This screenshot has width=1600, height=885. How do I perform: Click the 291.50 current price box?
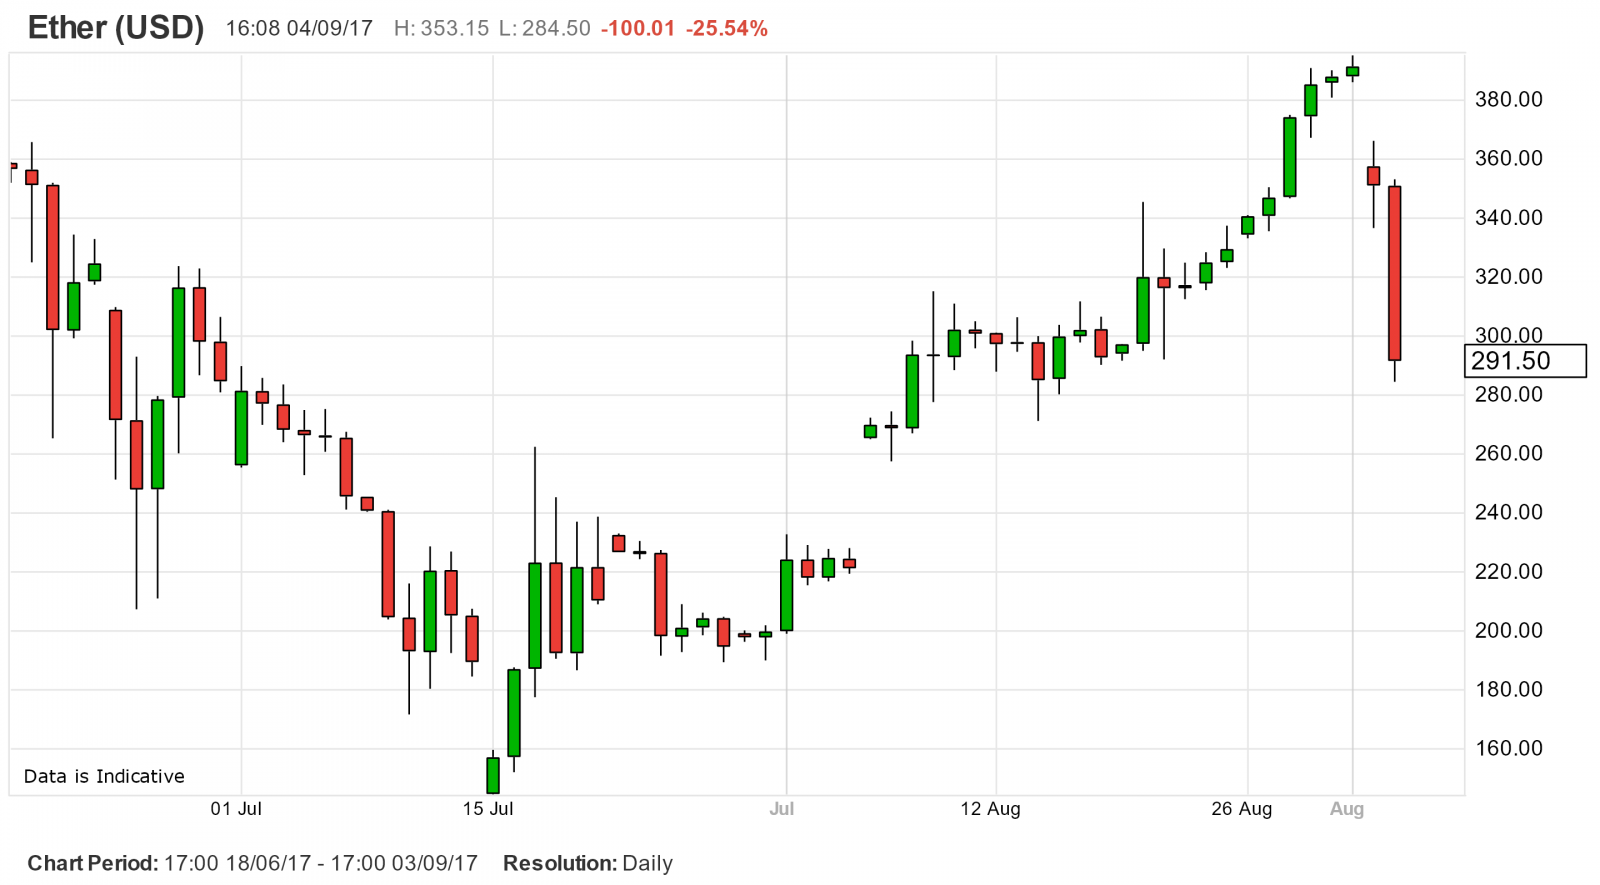coord(1524,361)
